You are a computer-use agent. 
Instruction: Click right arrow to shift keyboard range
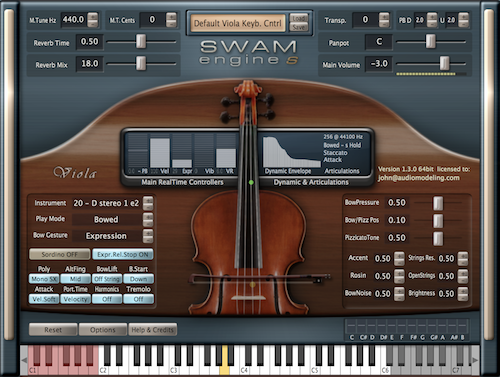point(475,360)
